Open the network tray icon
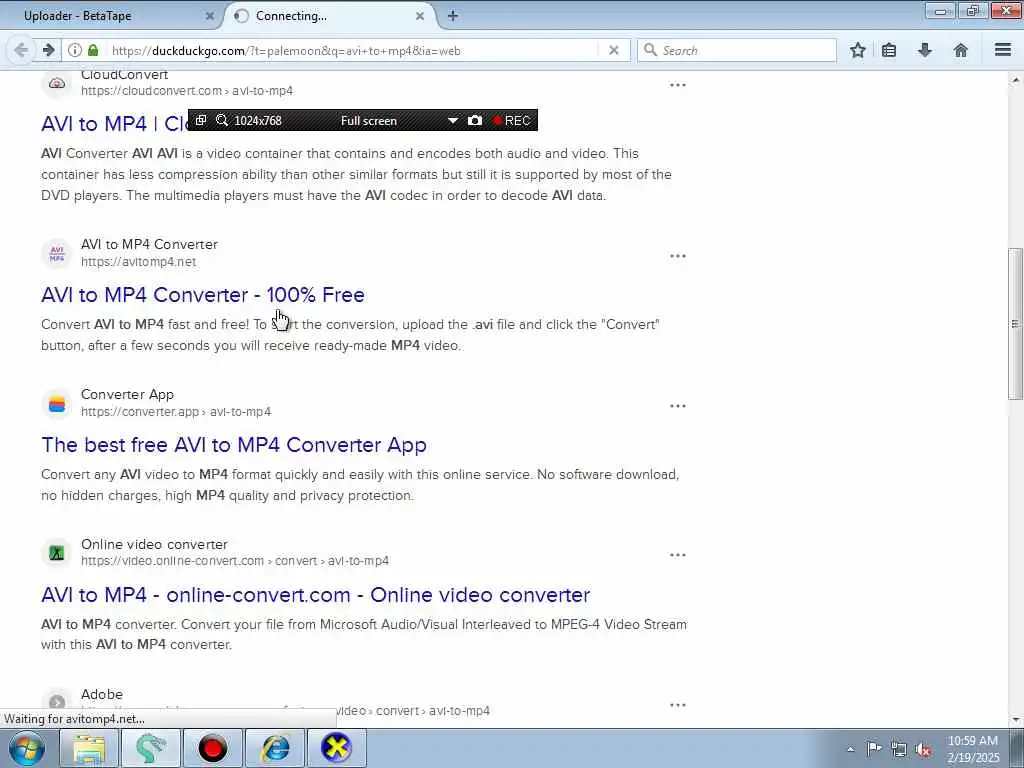Screen dimensions: 1024x768 click(899, 749)
